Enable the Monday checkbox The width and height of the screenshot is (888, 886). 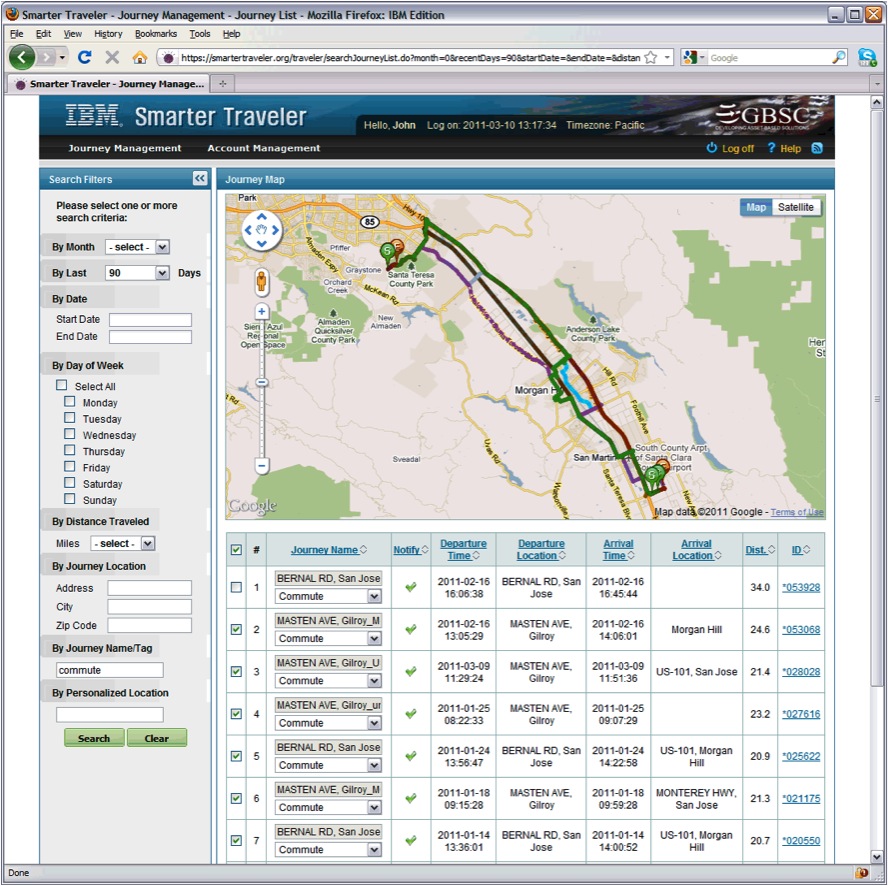pos(70,402)
